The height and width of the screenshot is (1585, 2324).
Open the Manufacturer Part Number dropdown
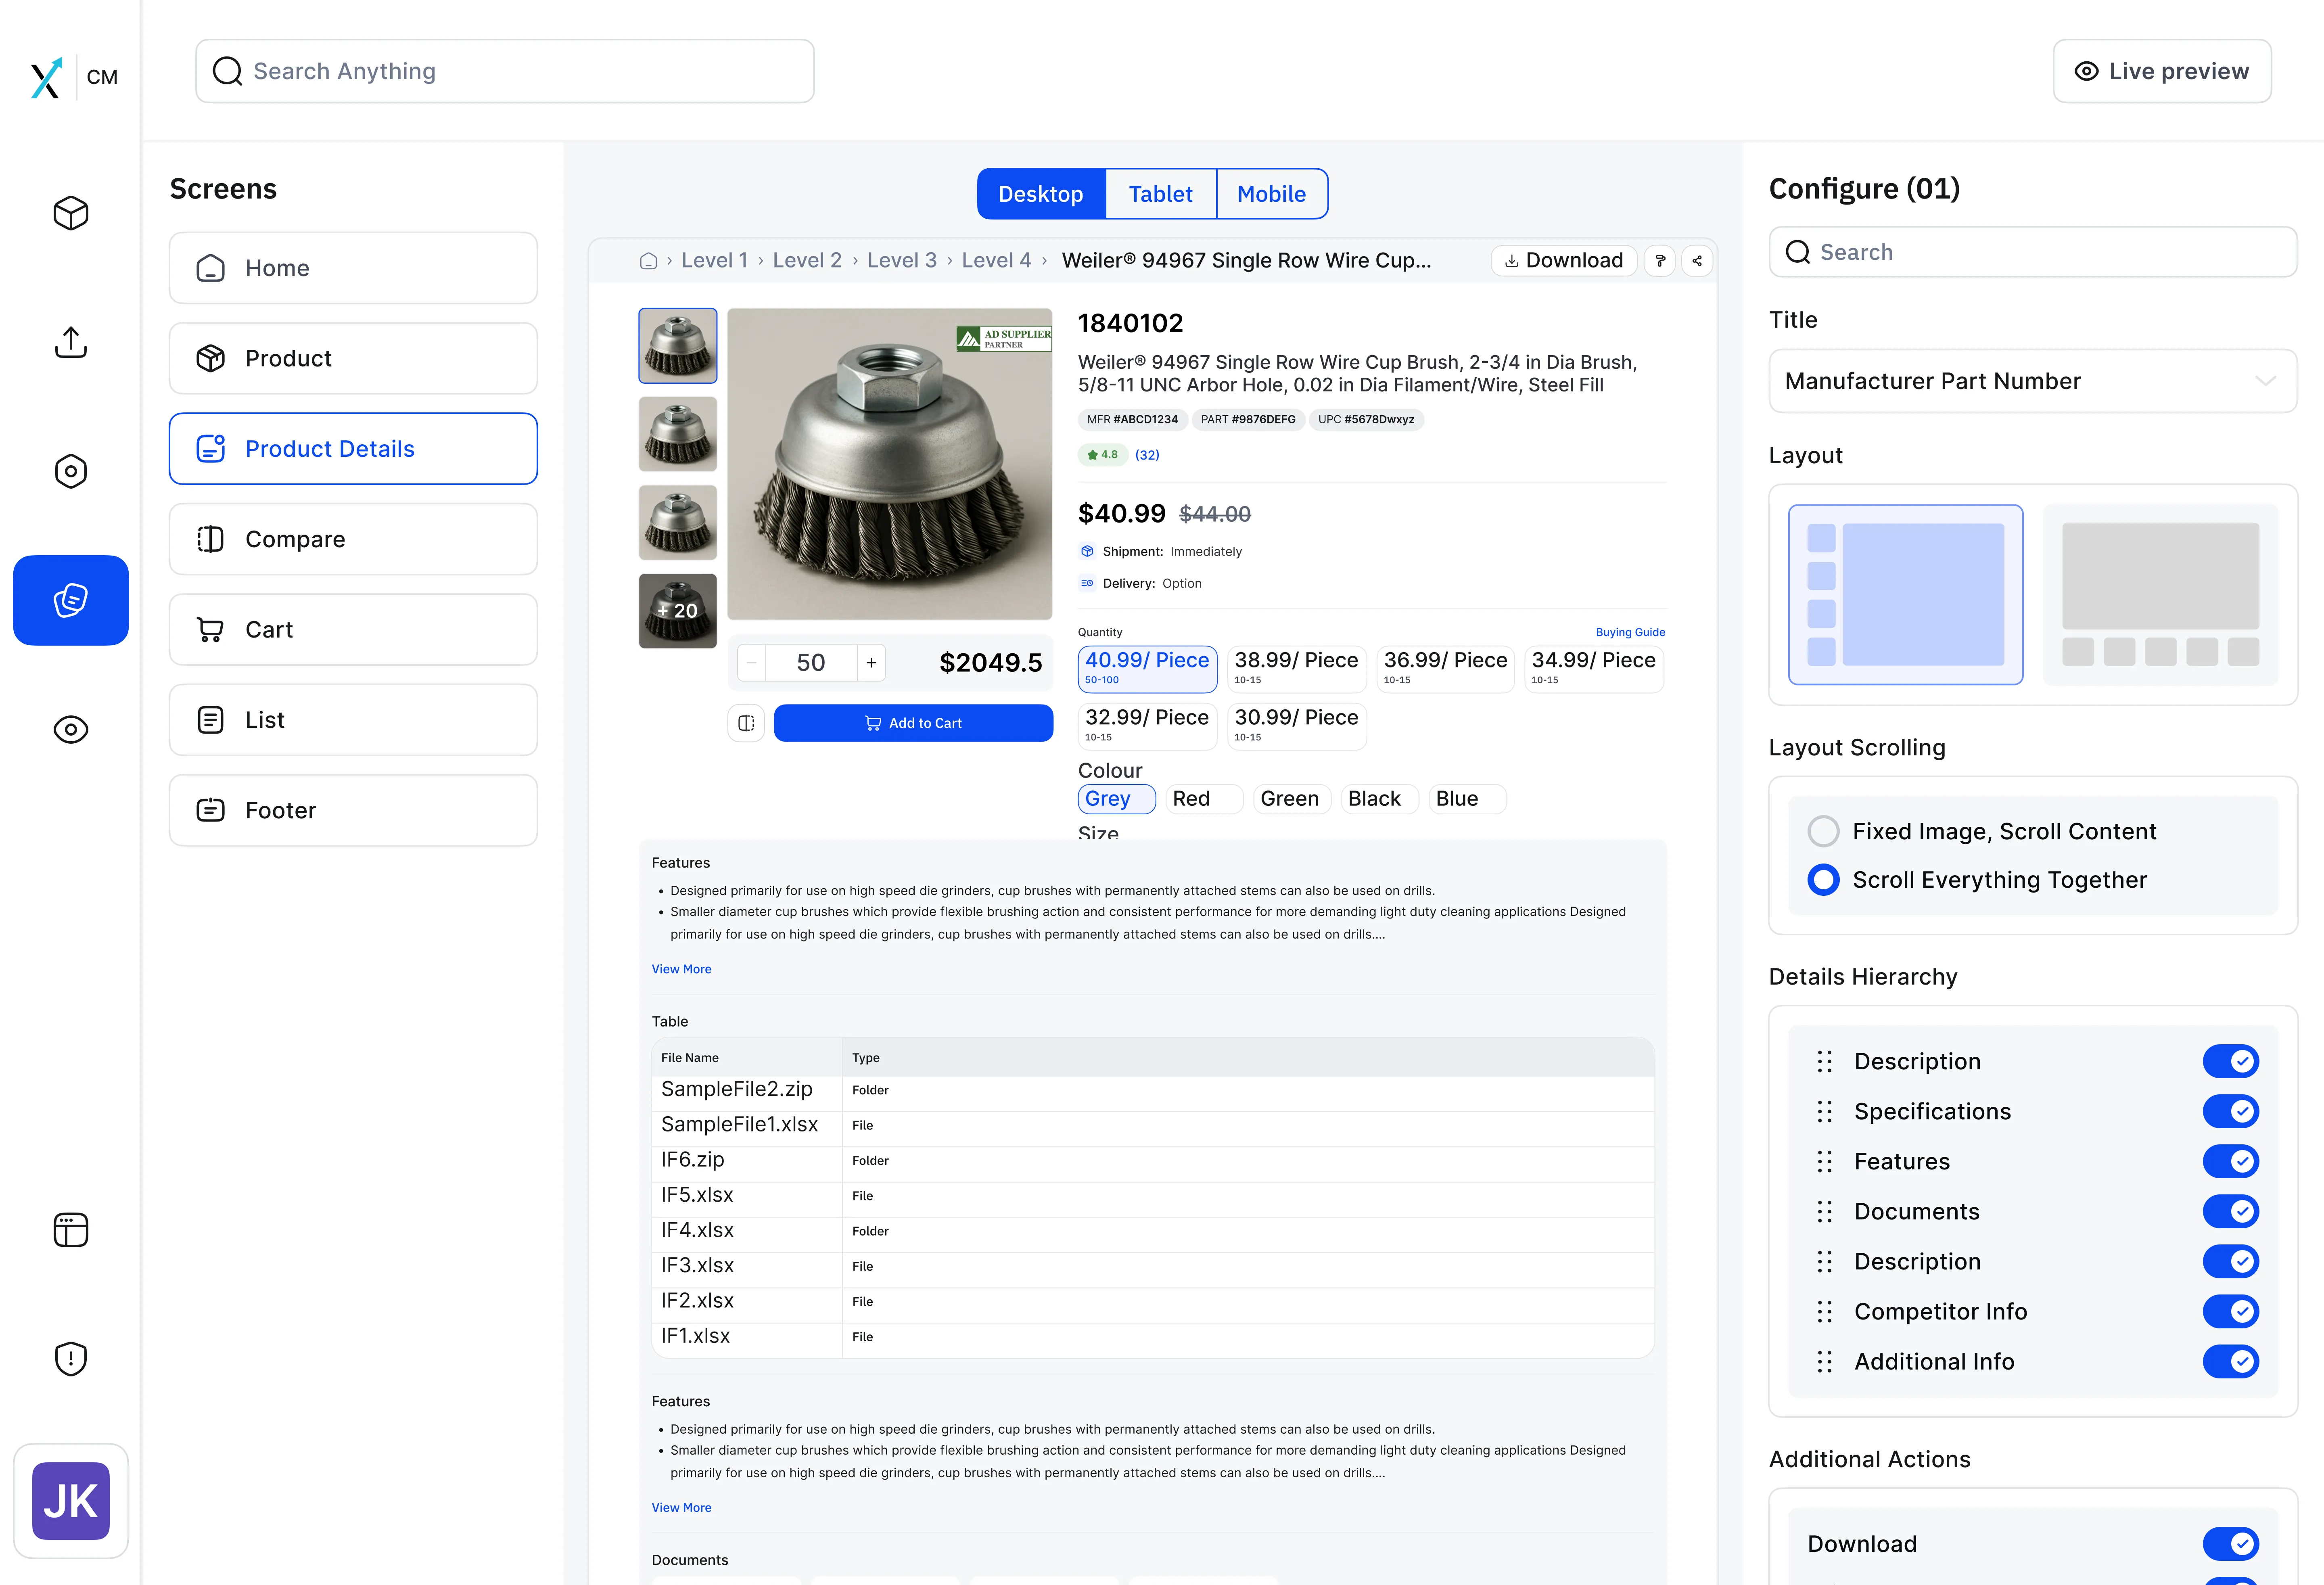pos(2033,381)
